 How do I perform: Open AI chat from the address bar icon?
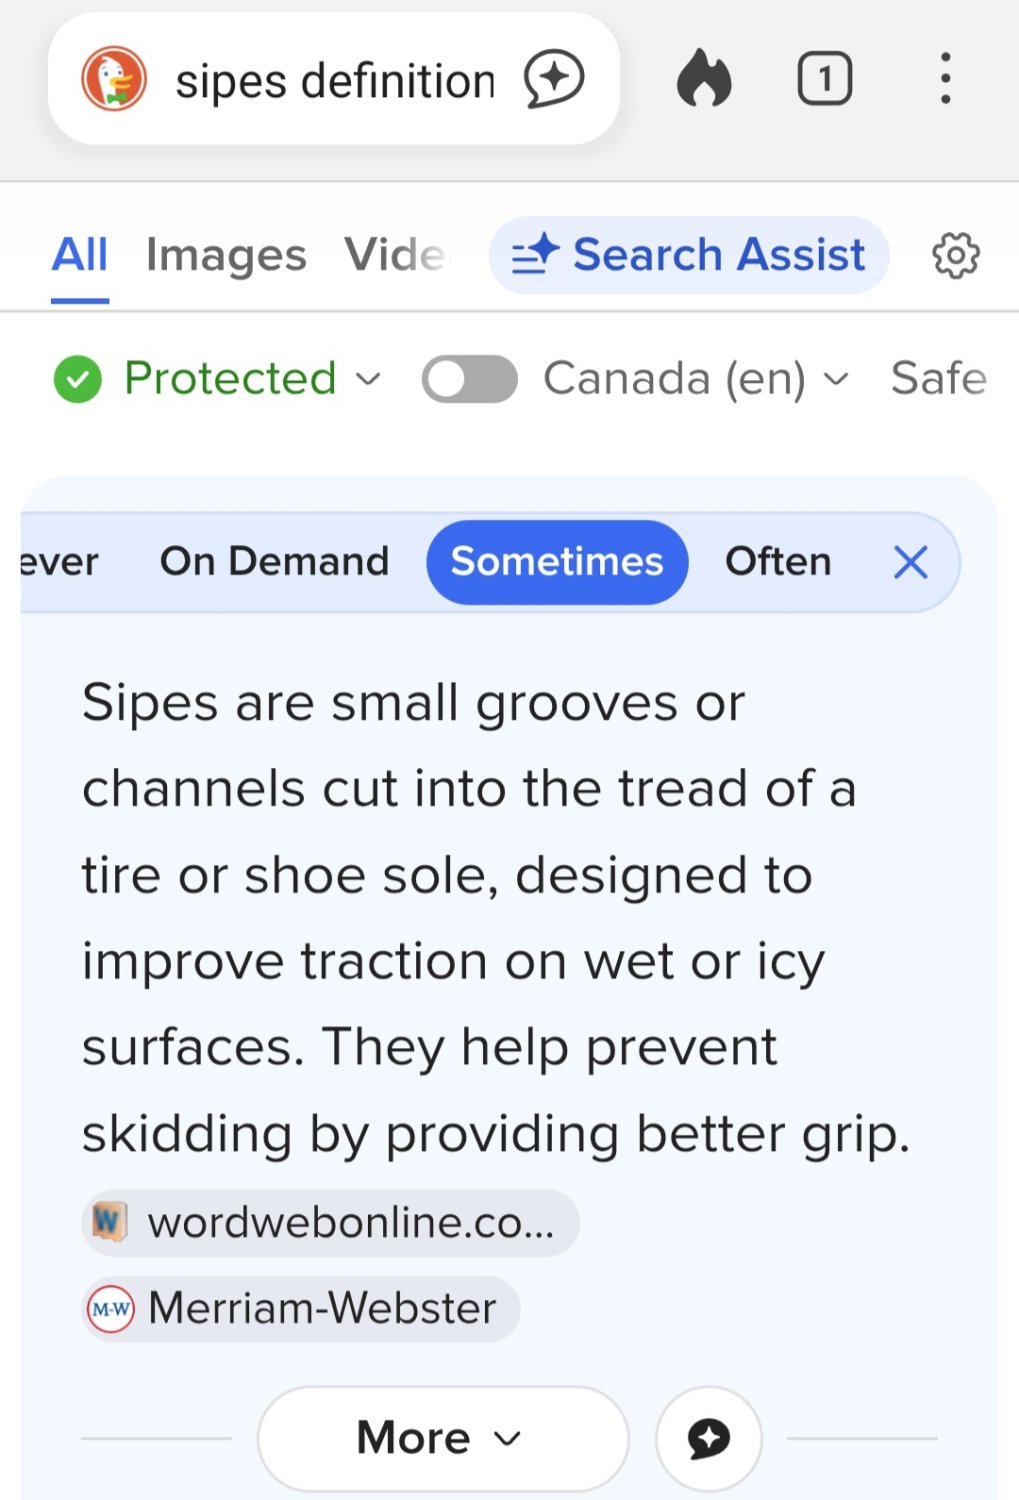[556, 78]
